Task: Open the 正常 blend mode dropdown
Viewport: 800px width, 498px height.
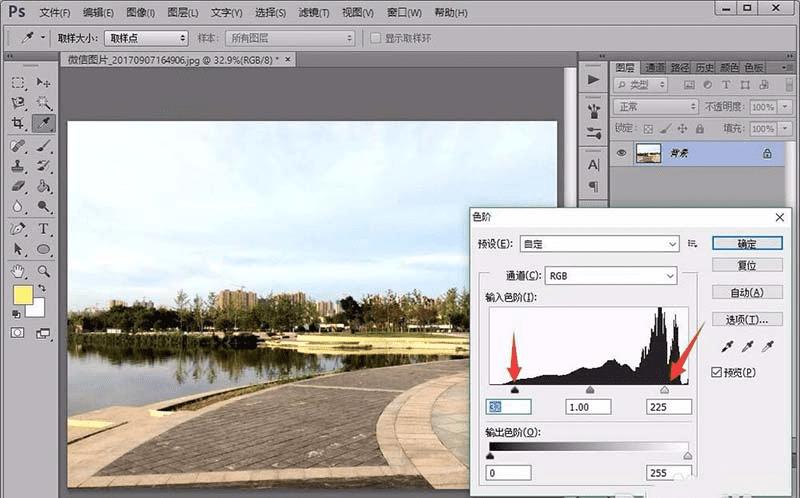Action: pos(656,106)
